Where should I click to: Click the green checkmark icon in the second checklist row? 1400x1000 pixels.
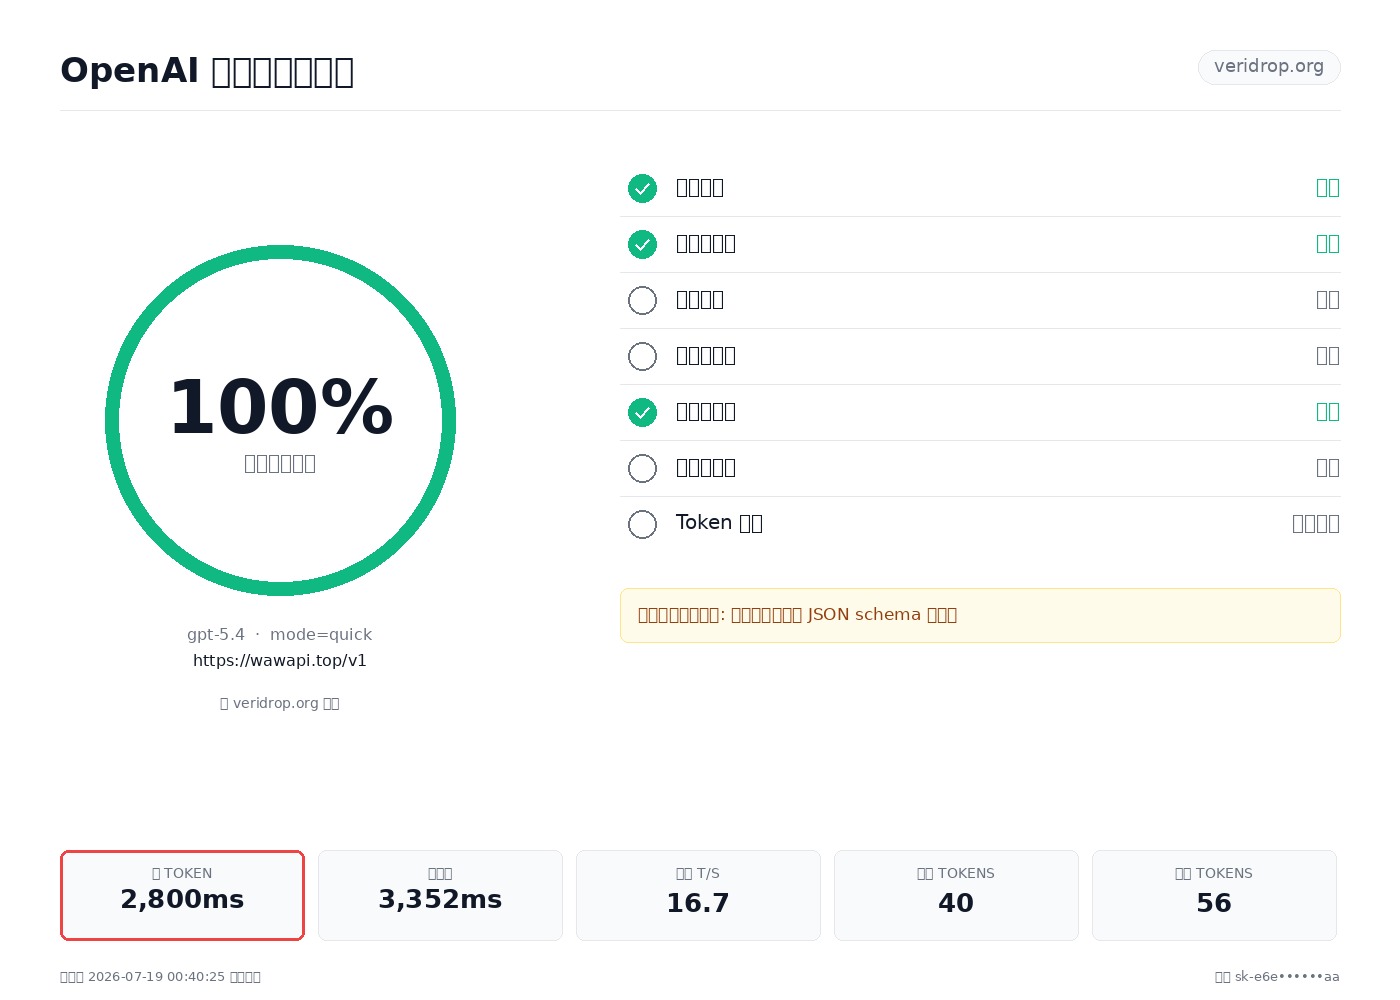[642, 244]
